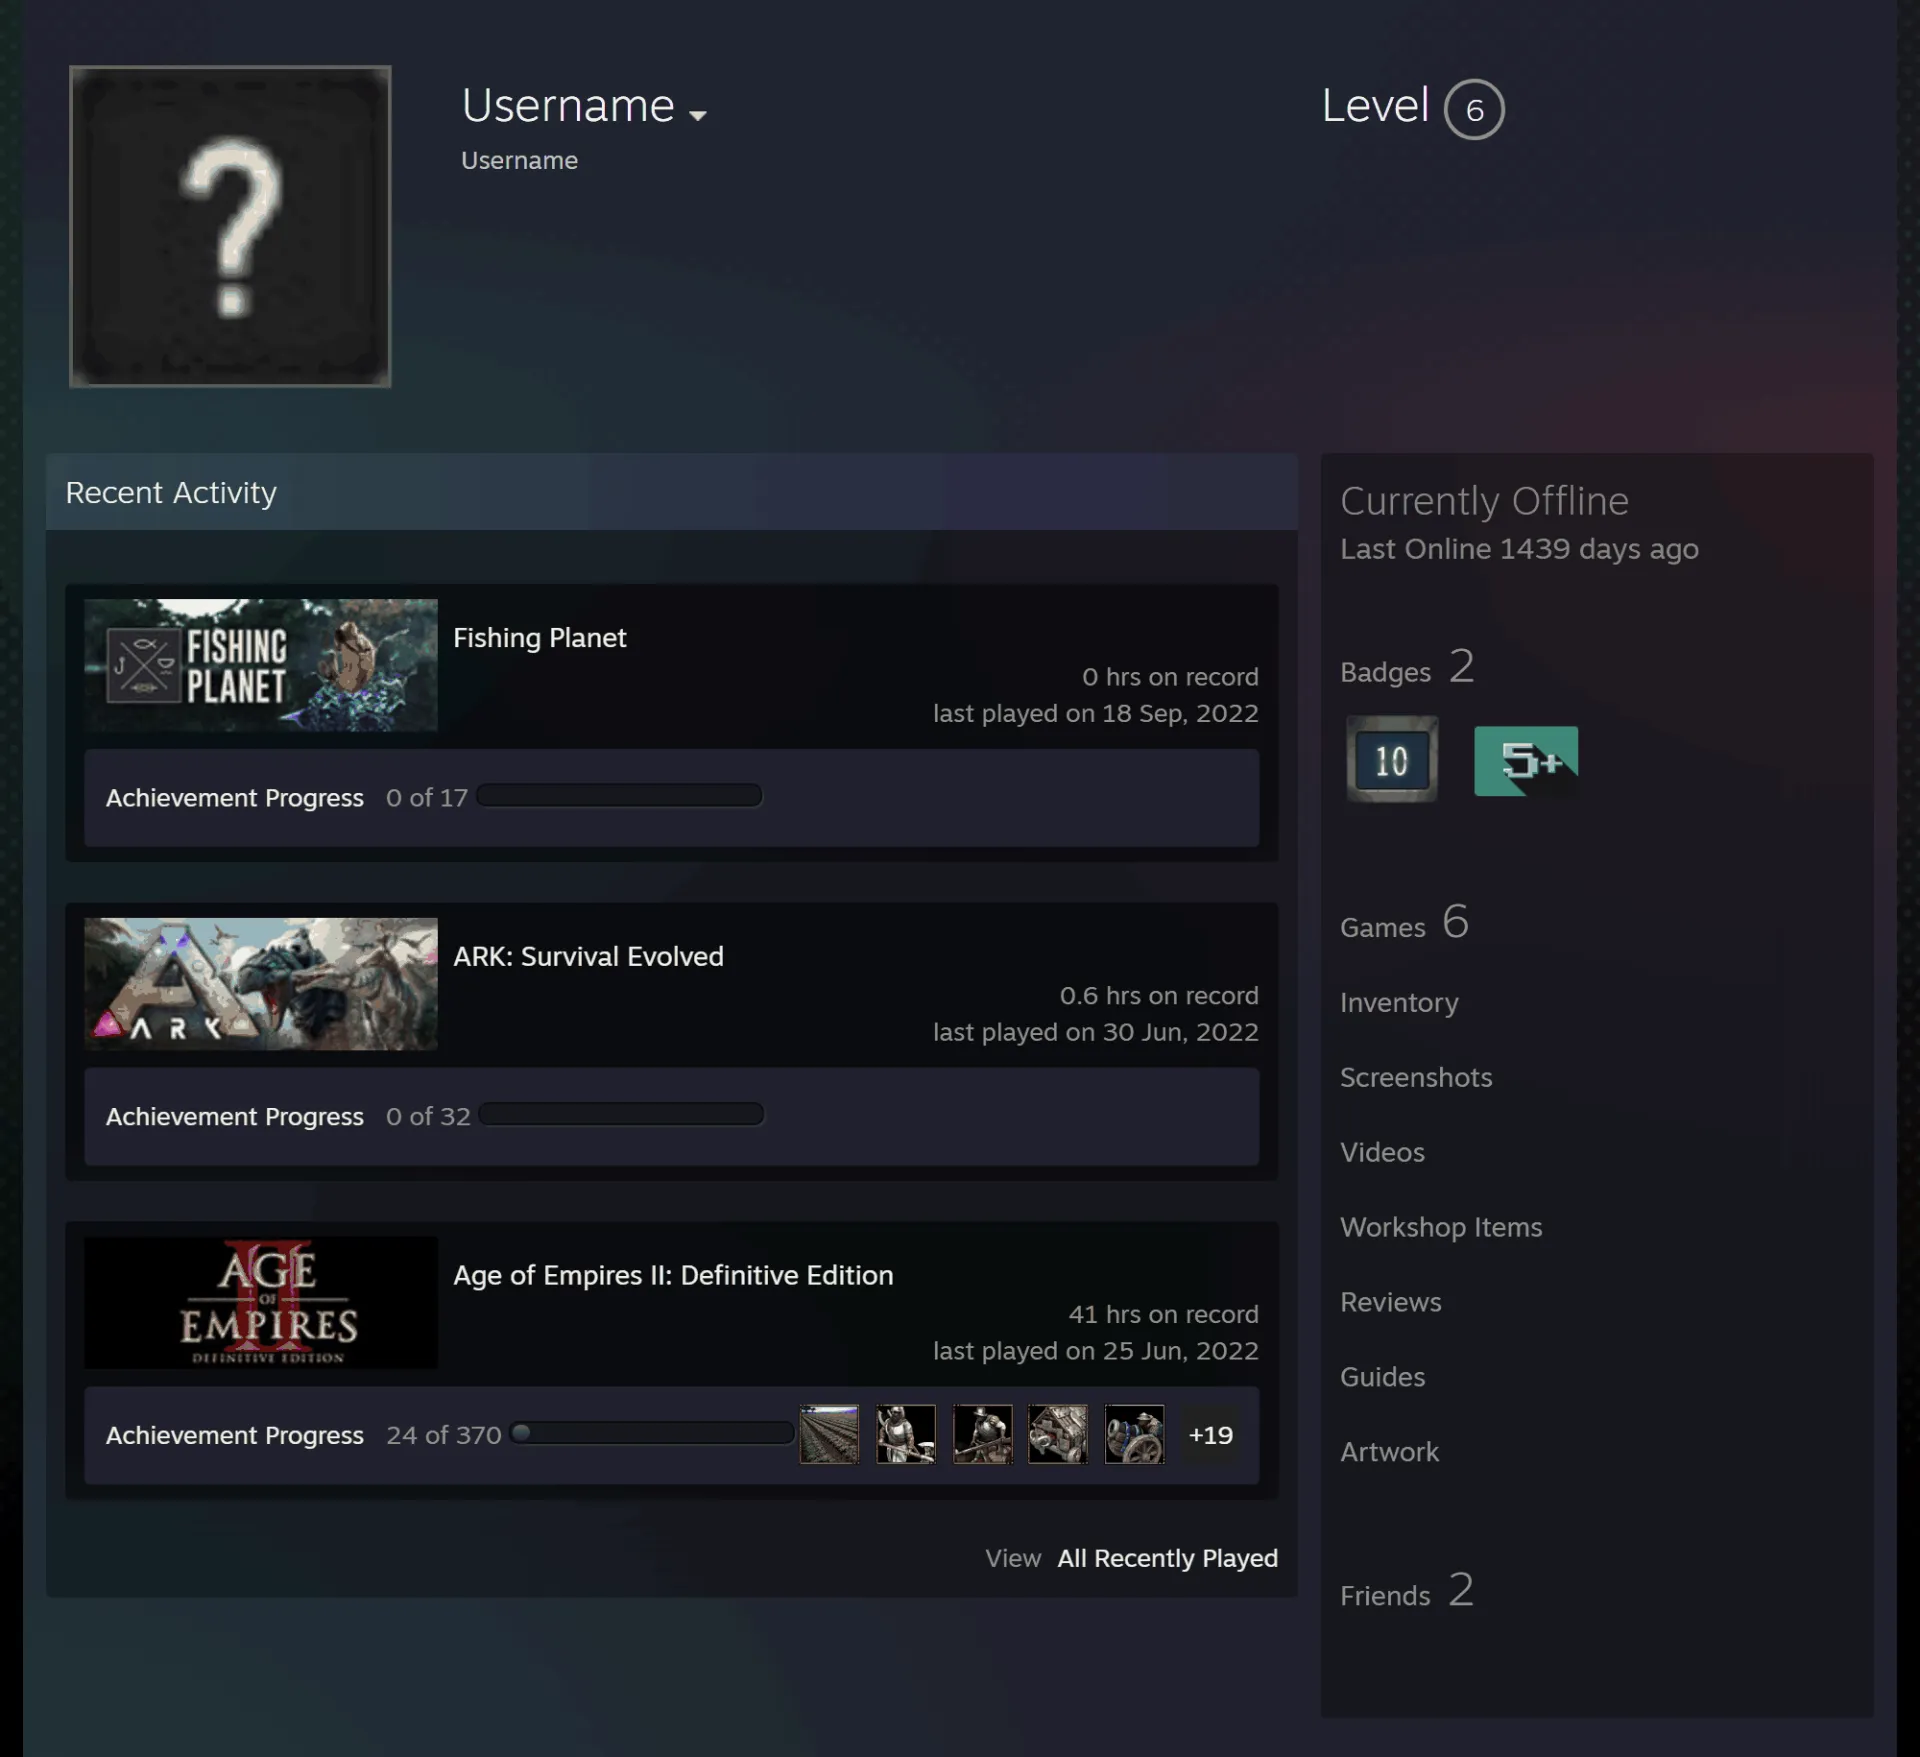This screenshot has height=1757, width=1920.
Task: Click '41 hrs on record' text
Action: coord(1164,1315)
